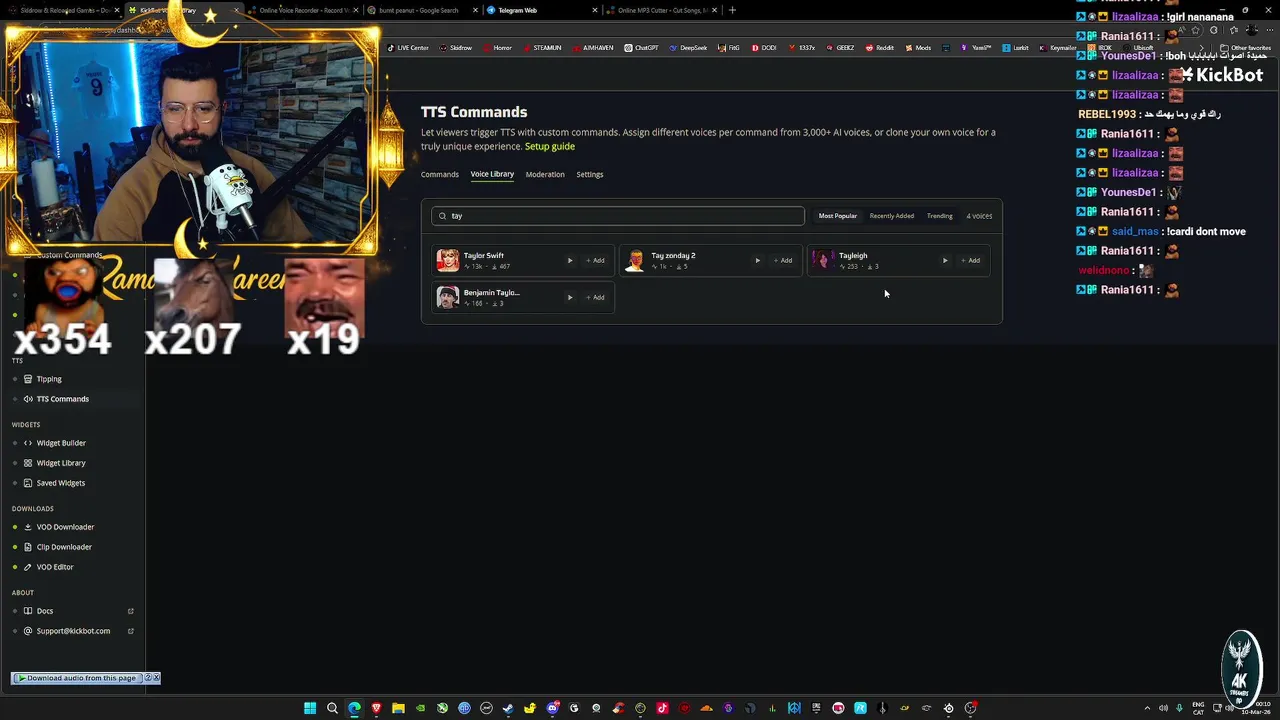
Task: Open the DeepSeek bookmark
Action: coord(688,48)
